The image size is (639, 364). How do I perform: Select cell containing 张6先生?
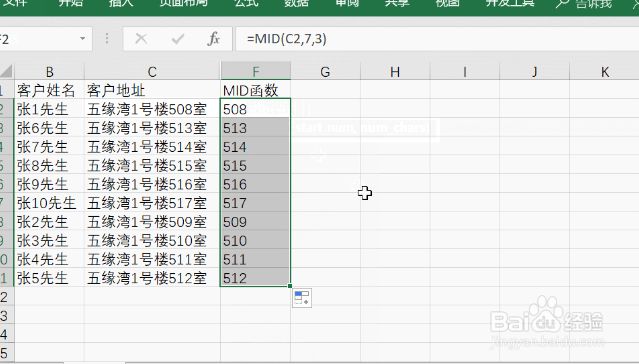point(49,128)
